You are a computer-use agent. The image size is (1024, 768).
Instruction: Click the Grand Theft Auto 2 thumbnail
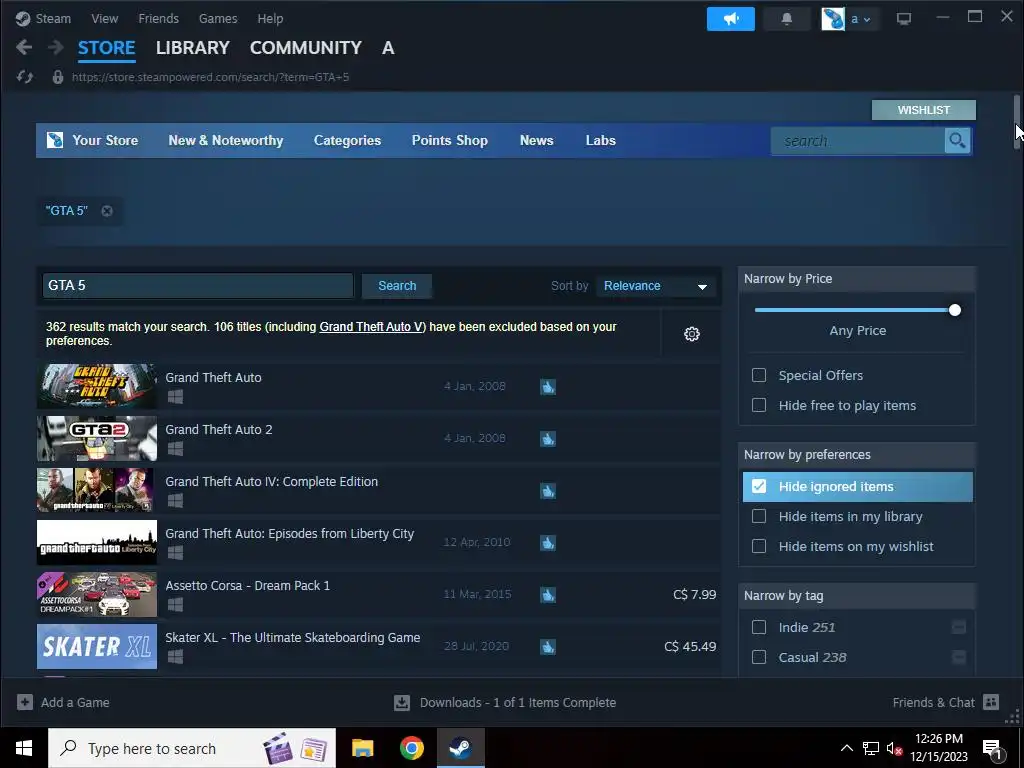tap(97, 438)
